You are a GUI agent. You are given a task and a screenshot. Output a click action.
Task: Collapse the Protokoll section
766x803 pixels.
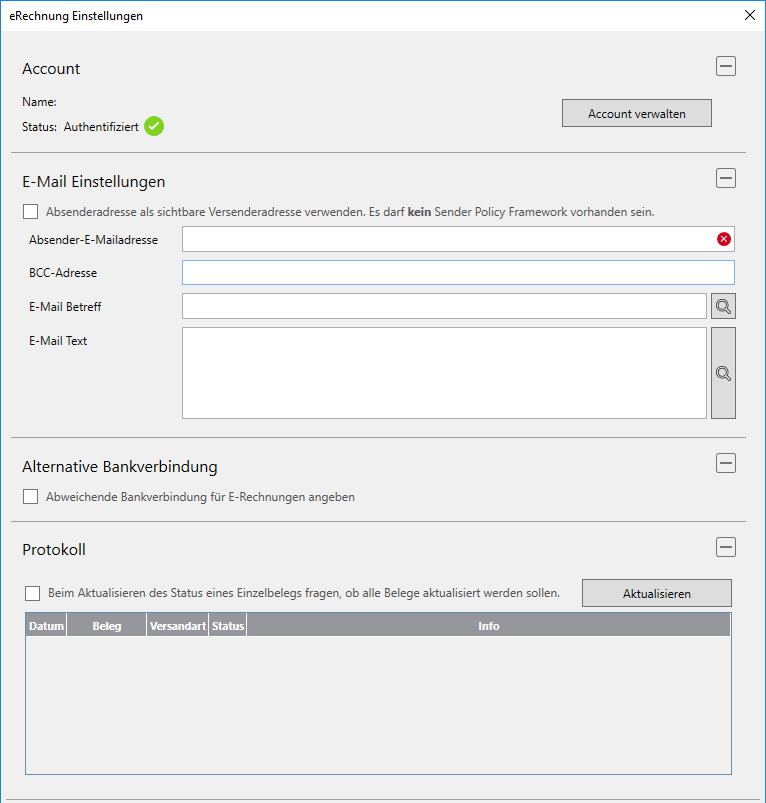(726, 547)
